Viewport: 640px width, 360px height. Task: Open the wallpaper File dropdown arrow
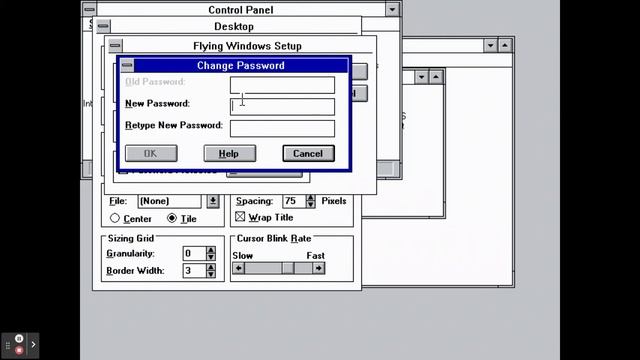click(x=213, y=201)
